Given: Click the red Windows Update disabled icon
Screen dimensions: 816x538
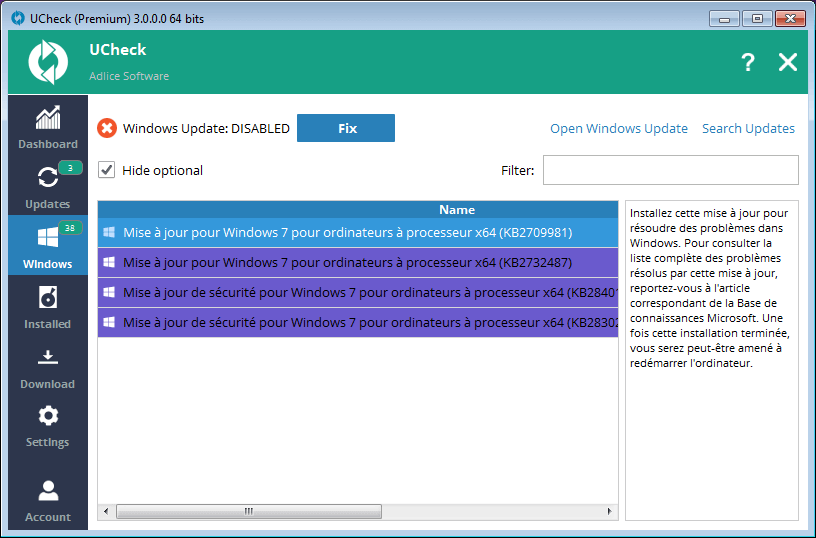Looking at the screenshot, I should pyautogui.click(x=106, y=129).
